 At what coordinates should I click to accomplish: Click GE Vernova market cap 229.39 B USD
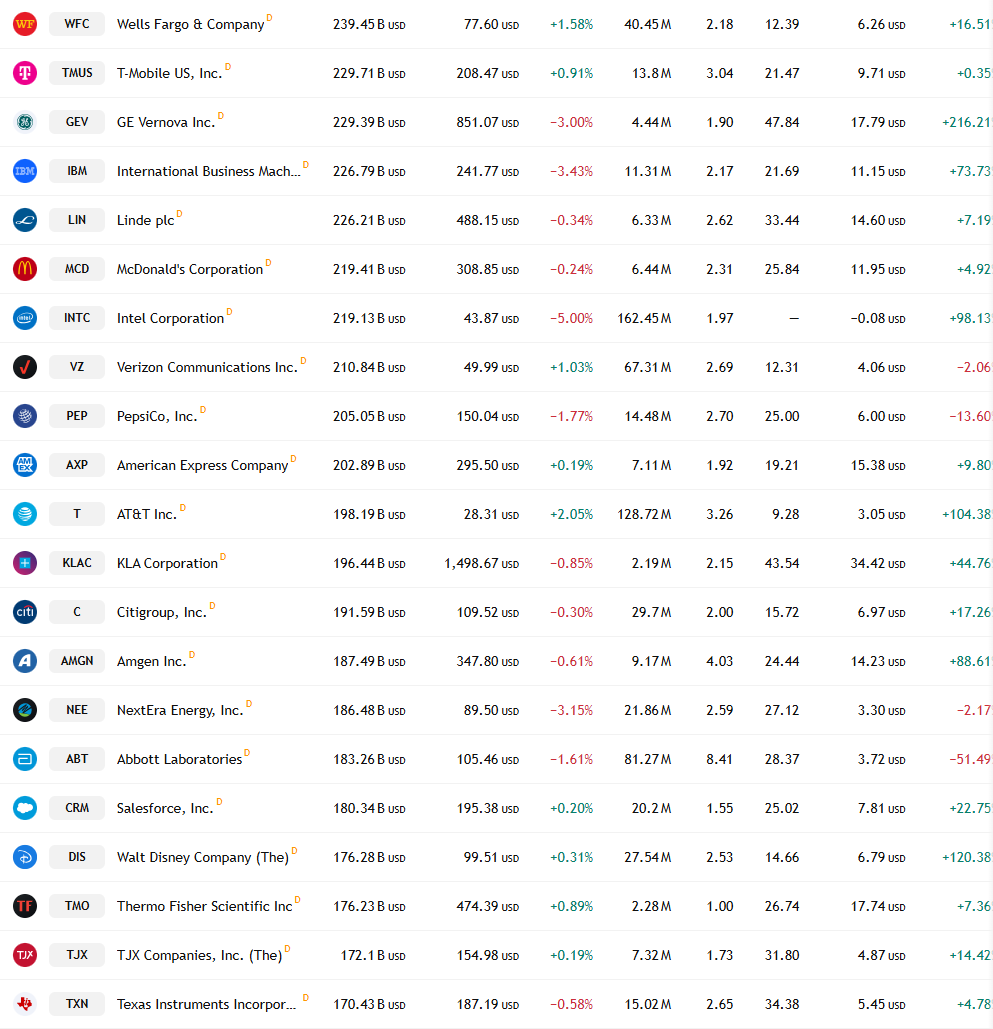click(x=369, y=123)
